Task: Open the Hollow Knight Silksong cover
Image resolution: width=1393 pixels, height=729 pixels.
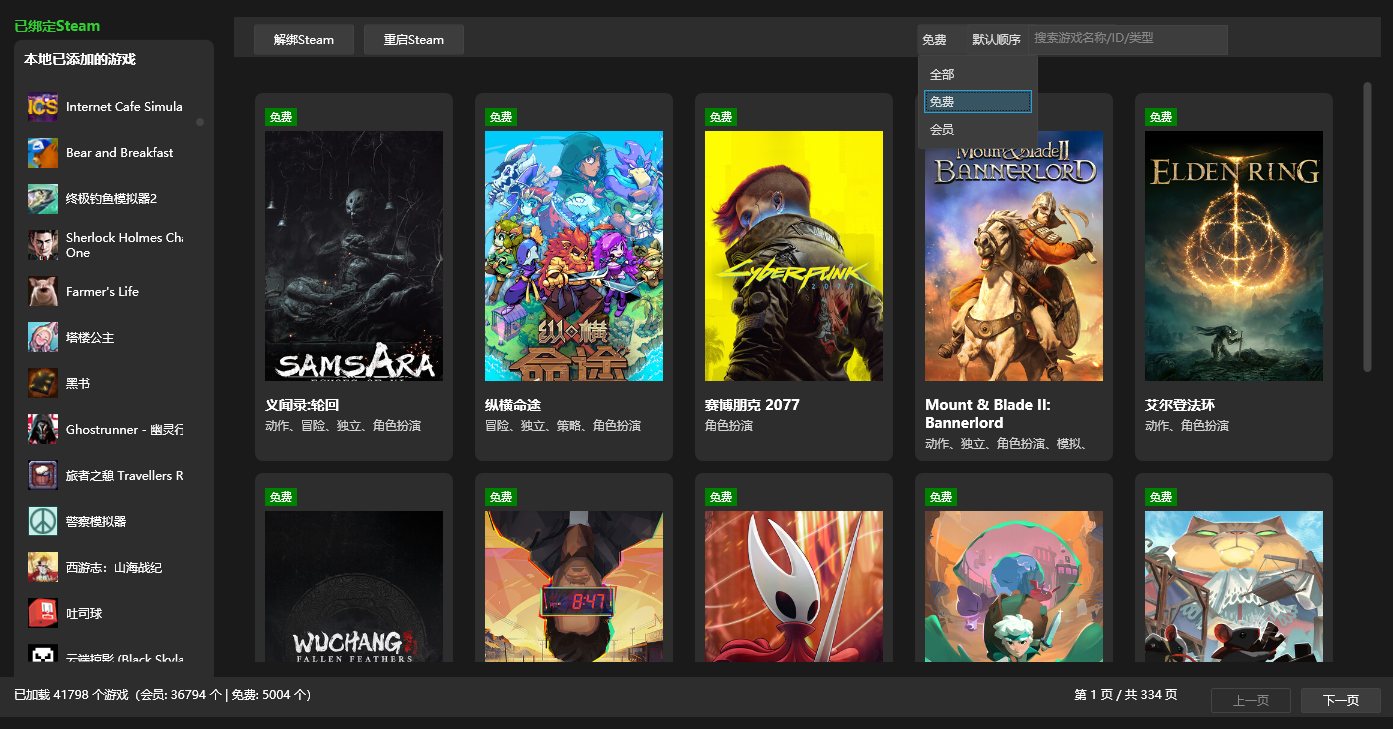Action: pos(794,586)
